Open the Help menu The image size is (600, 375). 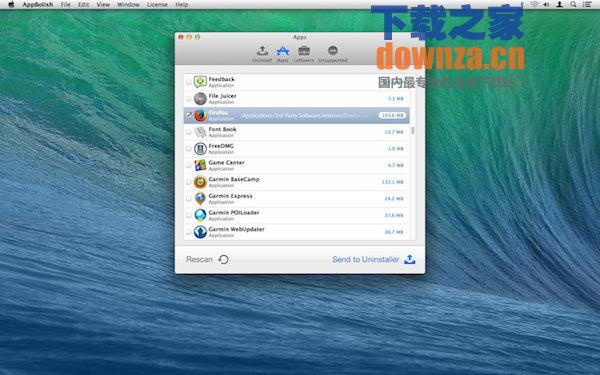pyautogui.click(x=181, y=5)
